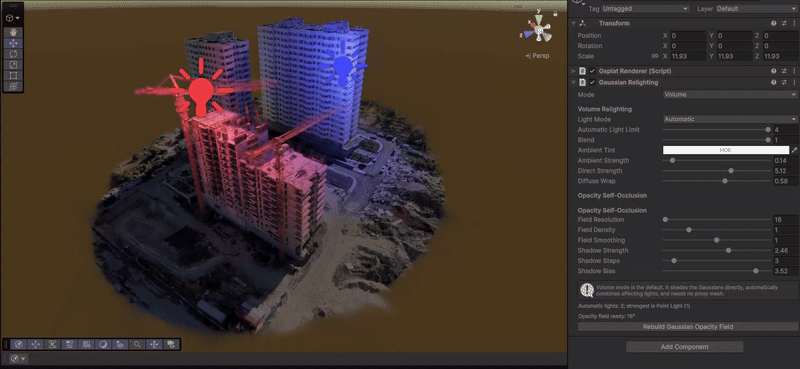Collapse the Transform component
The height and width of the screenshot is (369, 800).
pos(573,23)
